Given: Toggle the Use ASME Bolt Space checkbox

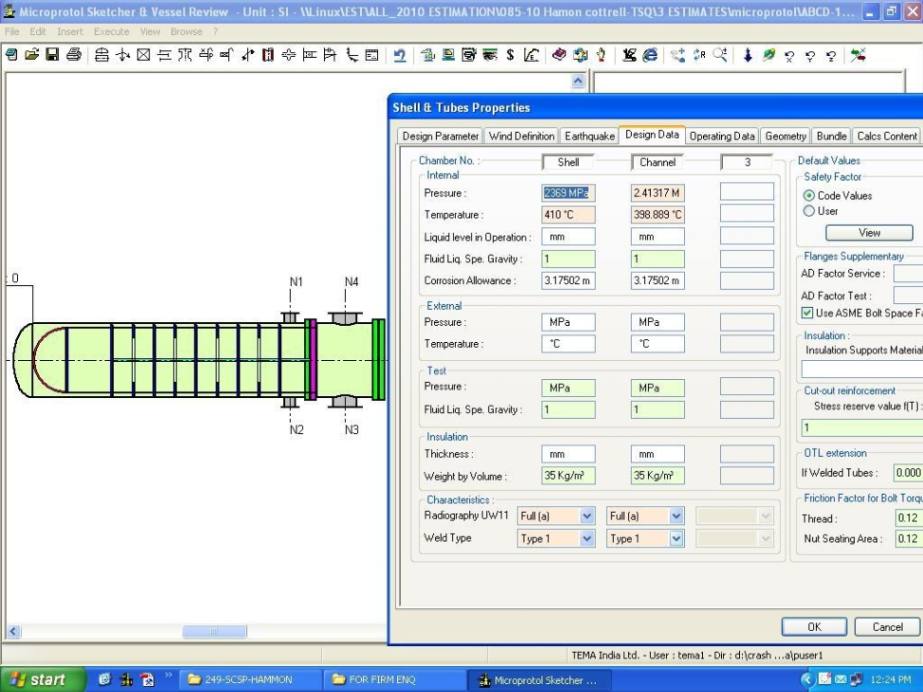Looking at the screenshot, I should click(x=808, y=313).
